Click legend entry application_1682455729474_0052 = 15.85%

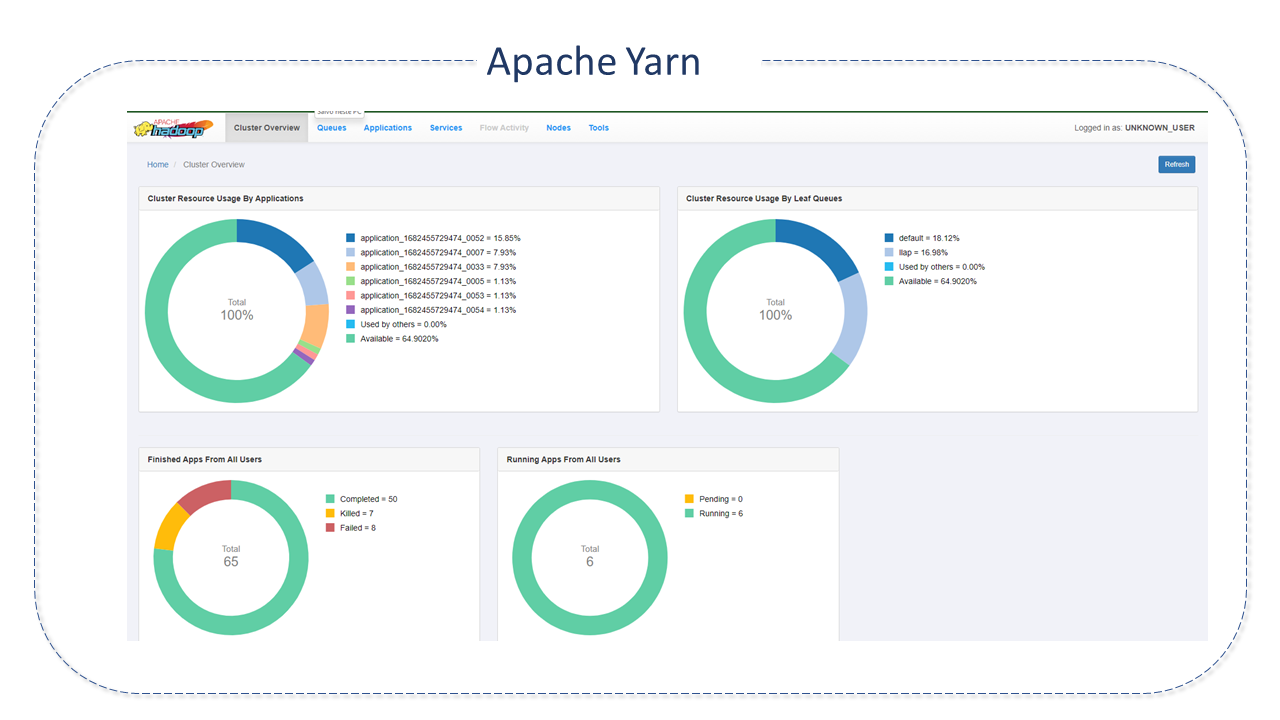click(440, 238)
